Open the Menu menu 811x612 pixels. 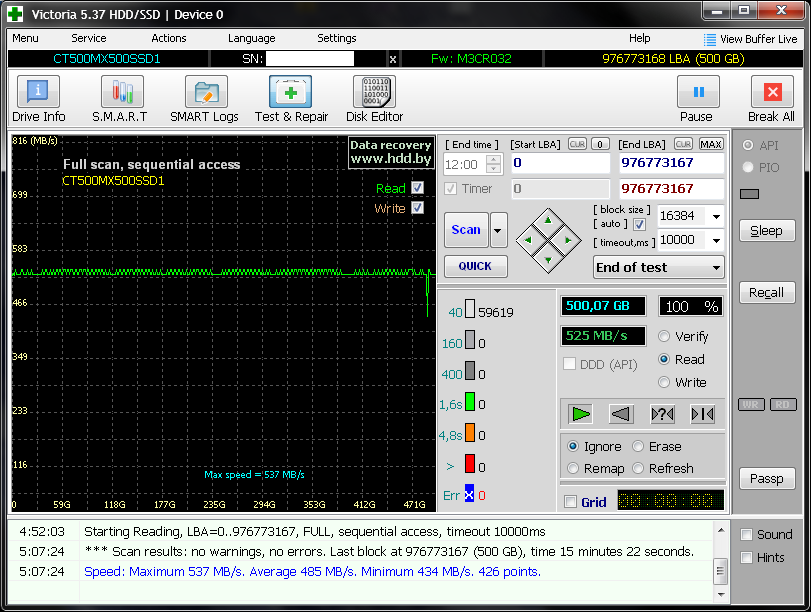tap(25, 38)
